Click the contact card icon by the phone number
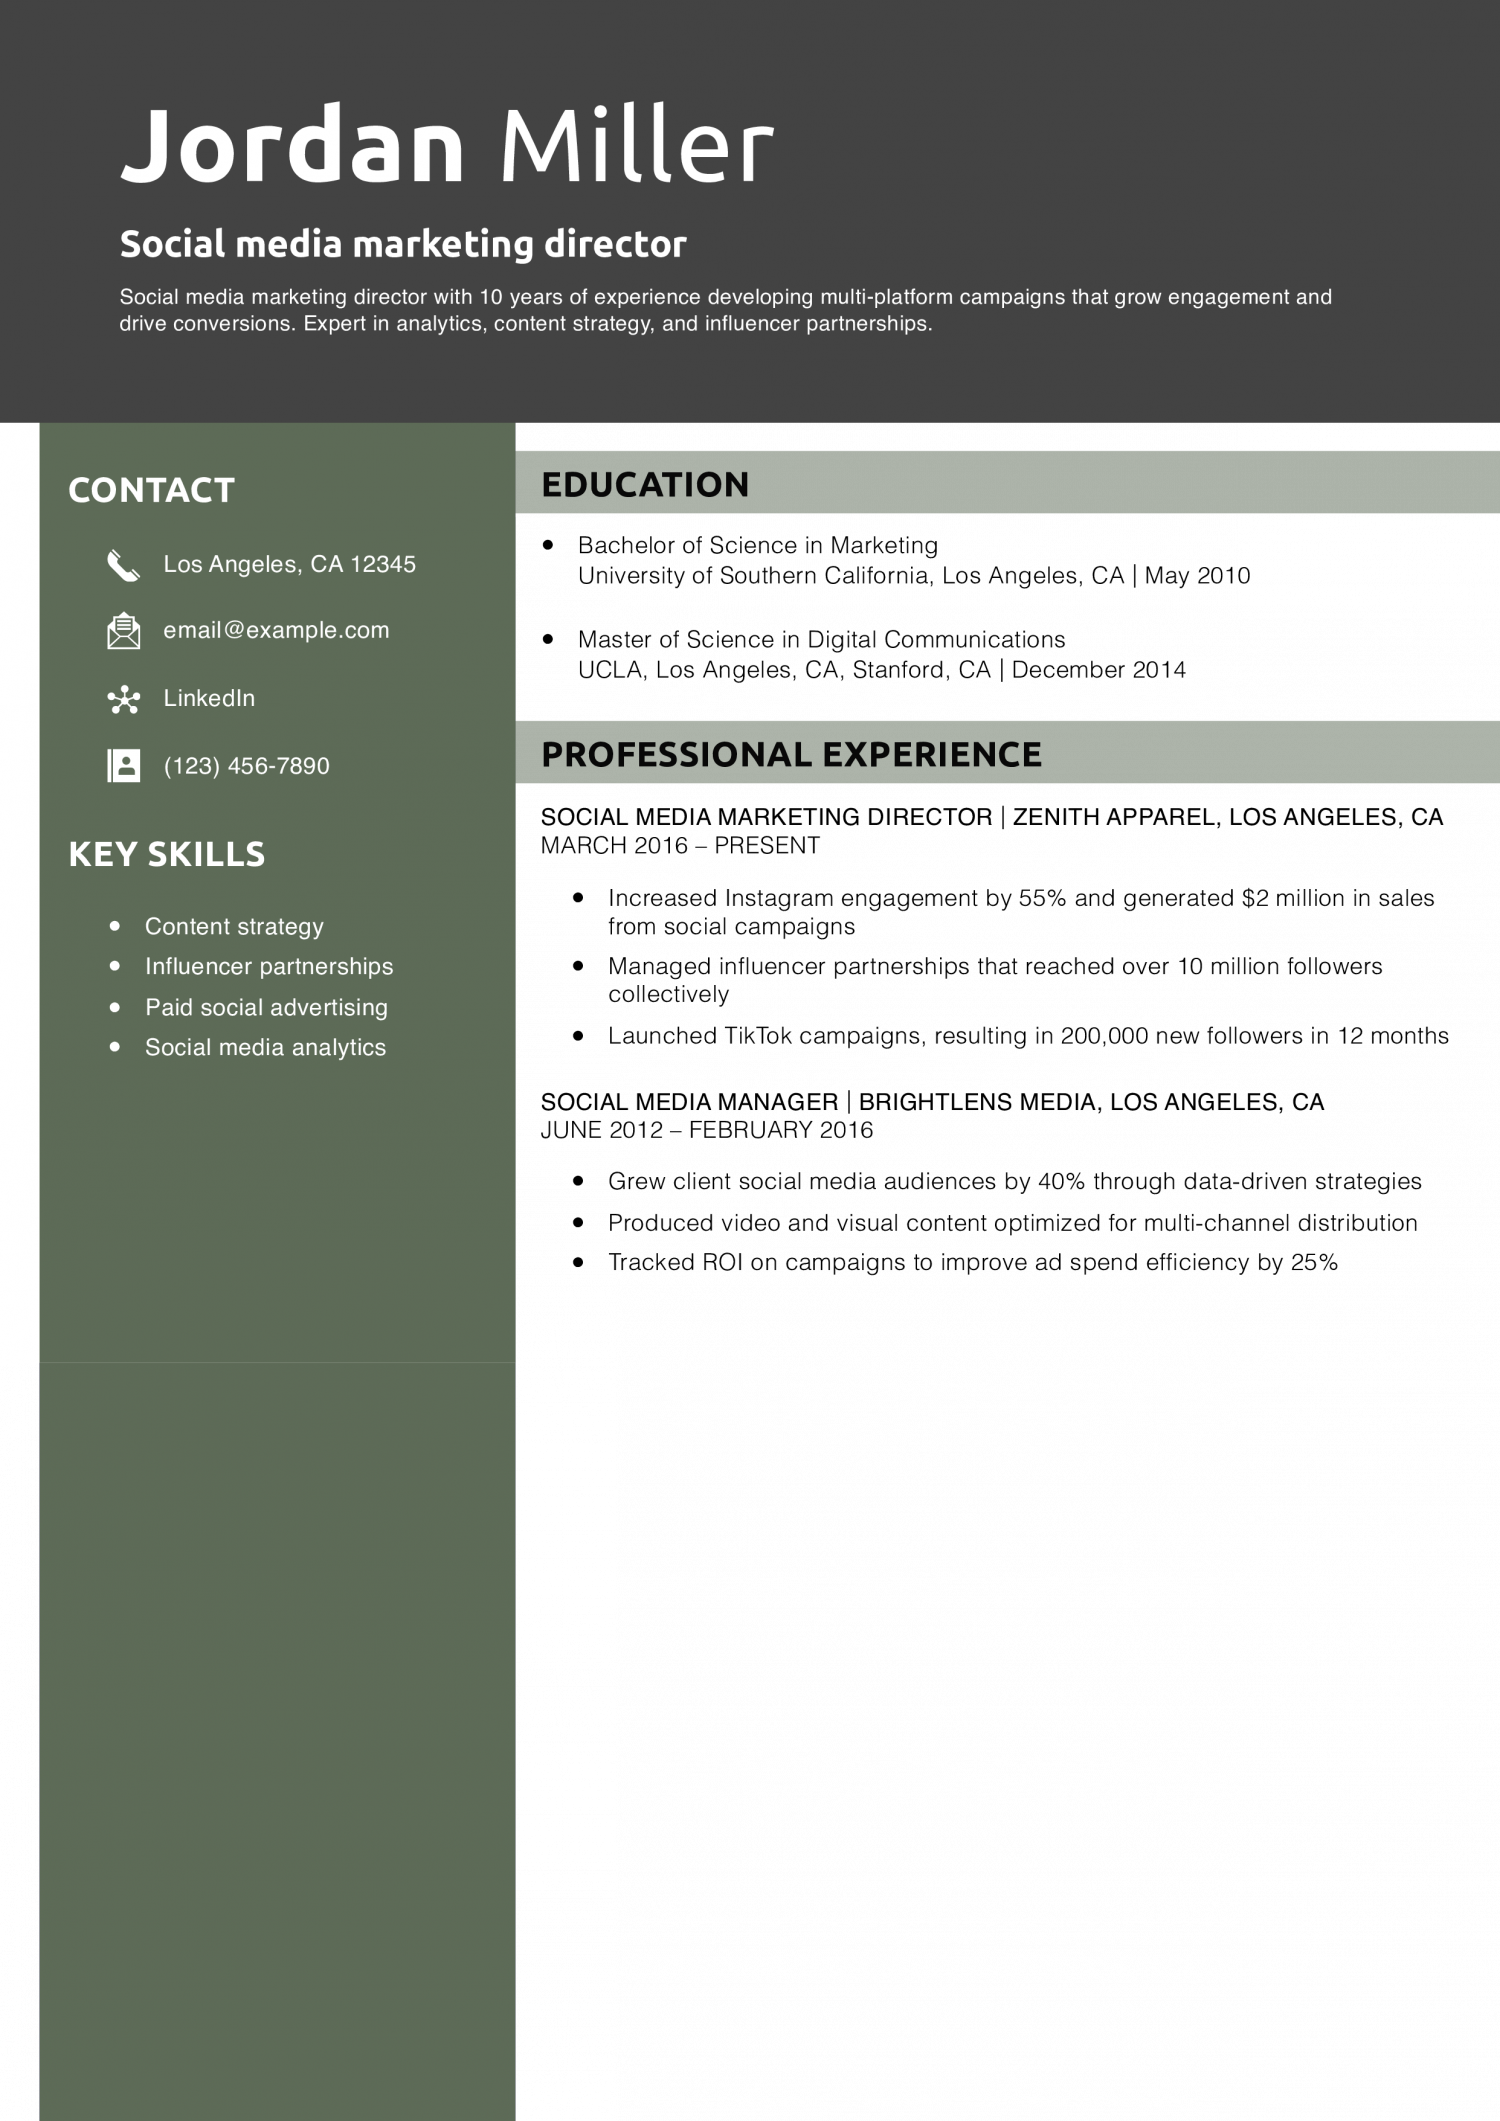The height and width of the screenshot is (2121, 1500). [x=123, y=766]
